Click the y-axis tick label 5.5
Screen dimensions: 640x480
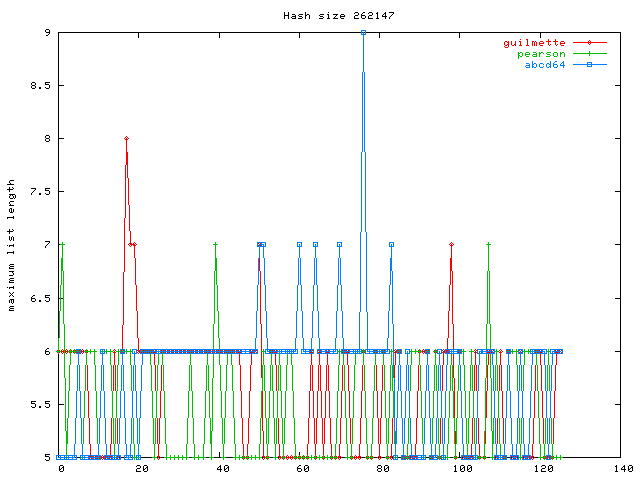click(x=41, y=404)
